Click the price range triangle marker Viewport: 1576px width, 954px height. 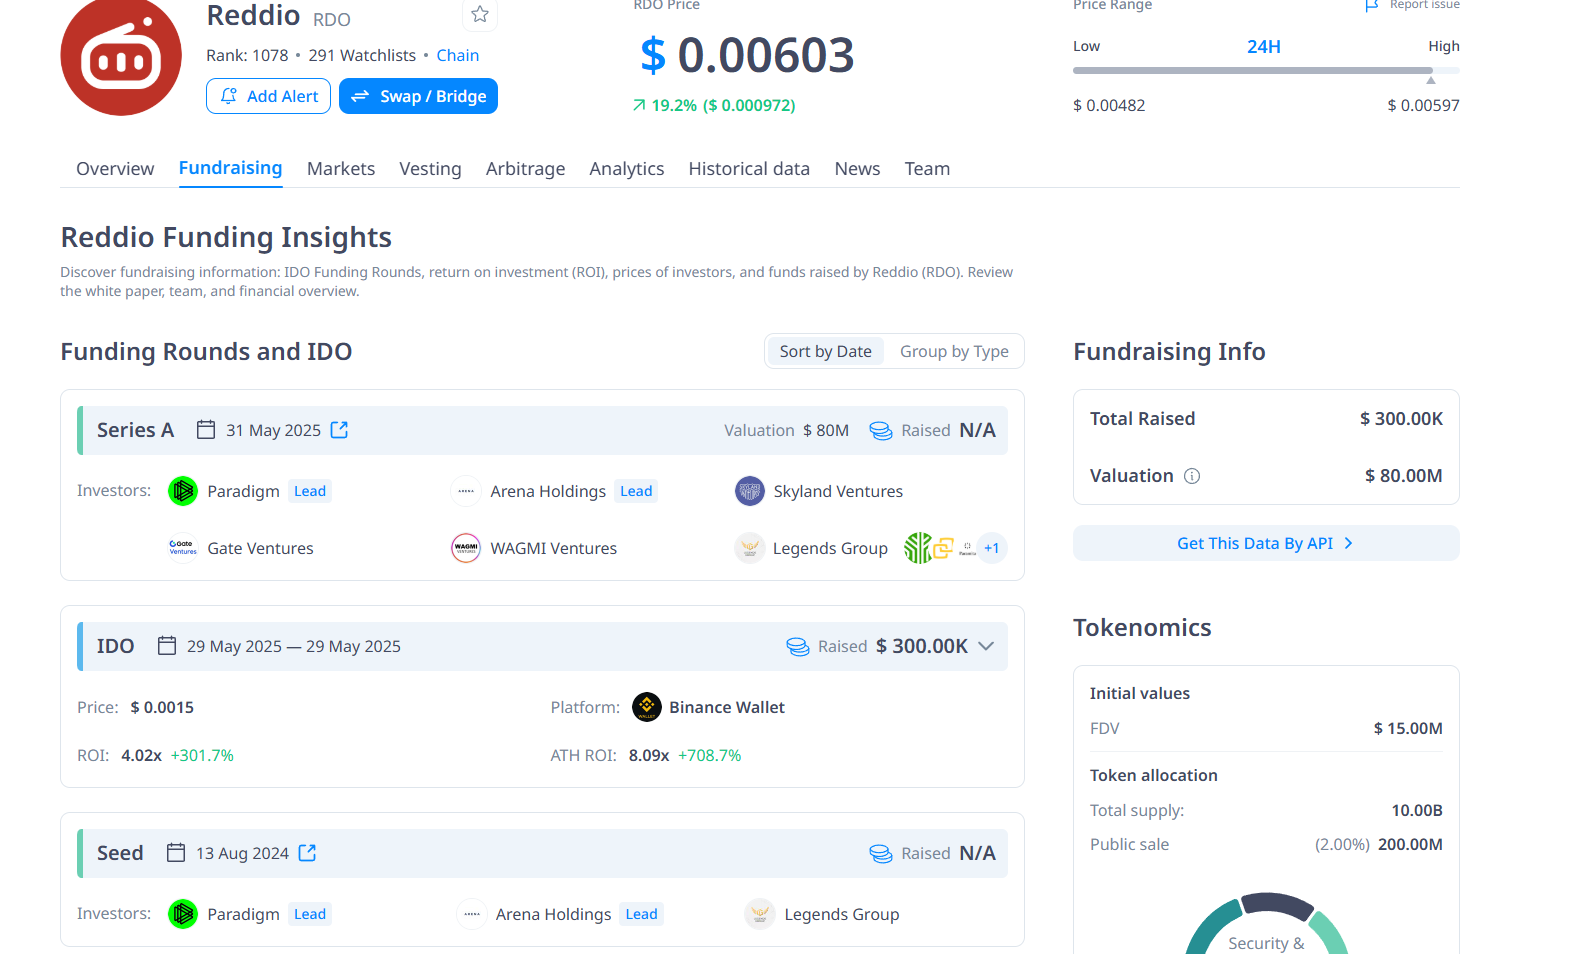(x=1431, y=80)
